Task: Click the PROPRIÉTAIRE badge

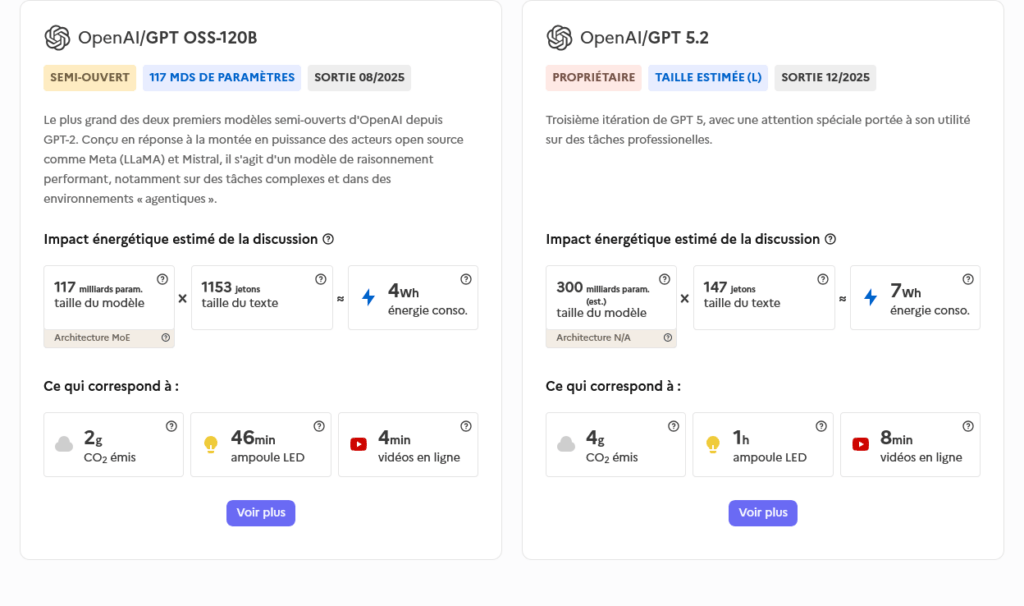Action: (594, 78)
